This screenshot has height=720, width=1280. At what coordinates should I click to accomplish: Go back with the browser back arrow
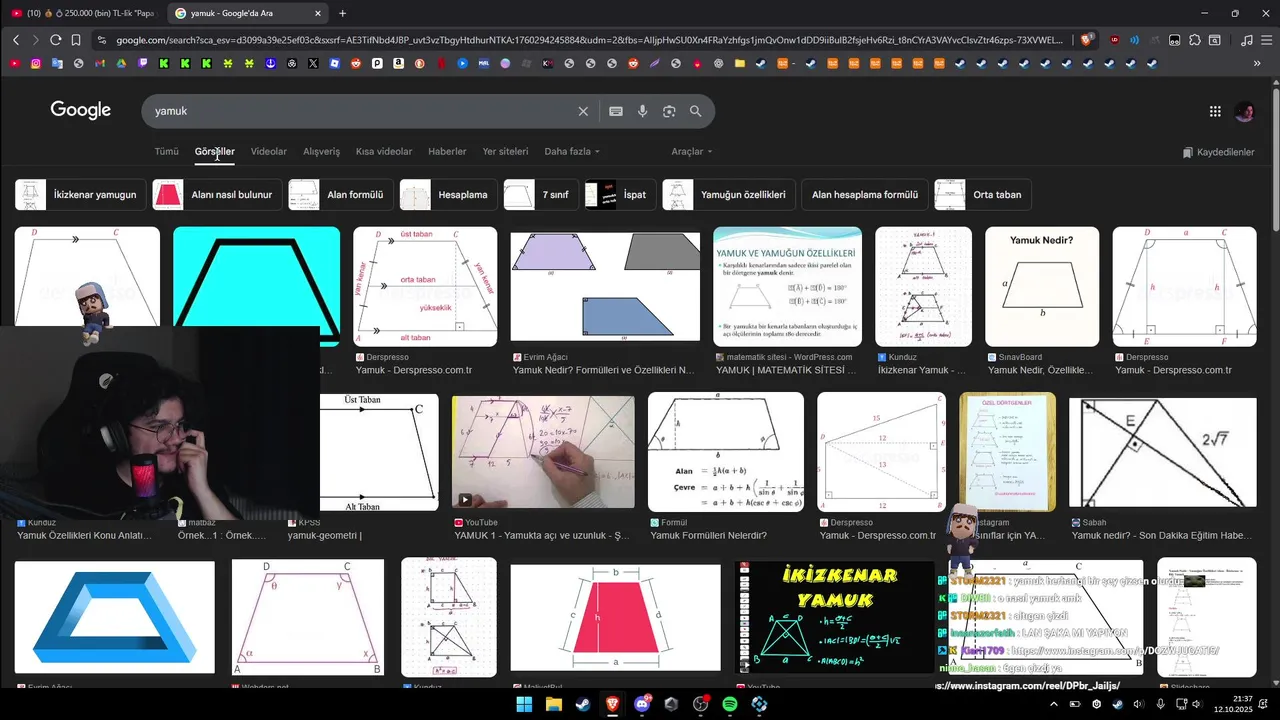(16, 40)
